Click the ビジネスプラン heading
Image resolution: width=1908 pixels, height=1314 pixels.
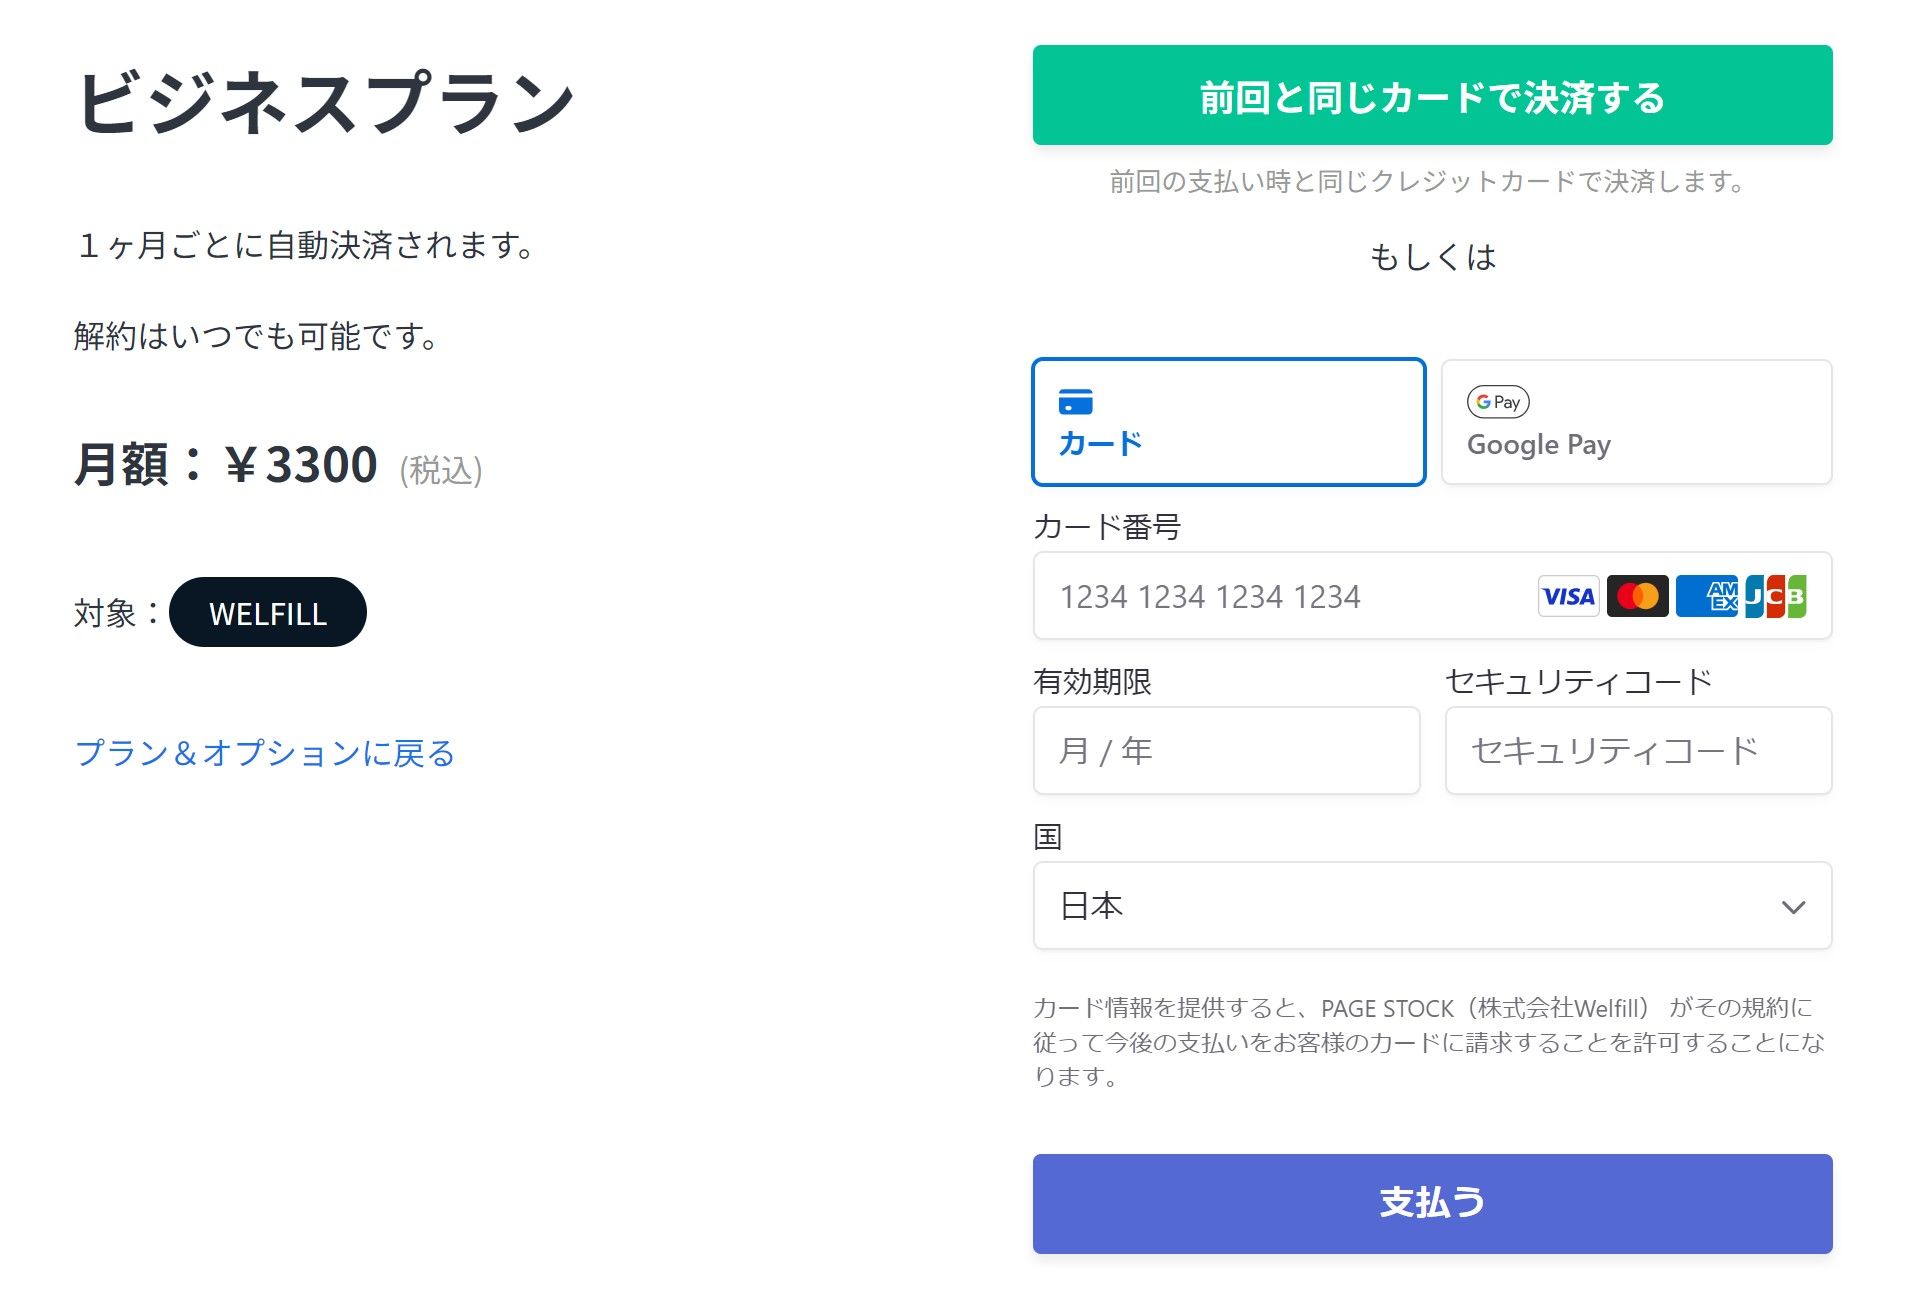pyautogui.click(x=326, y=102)
